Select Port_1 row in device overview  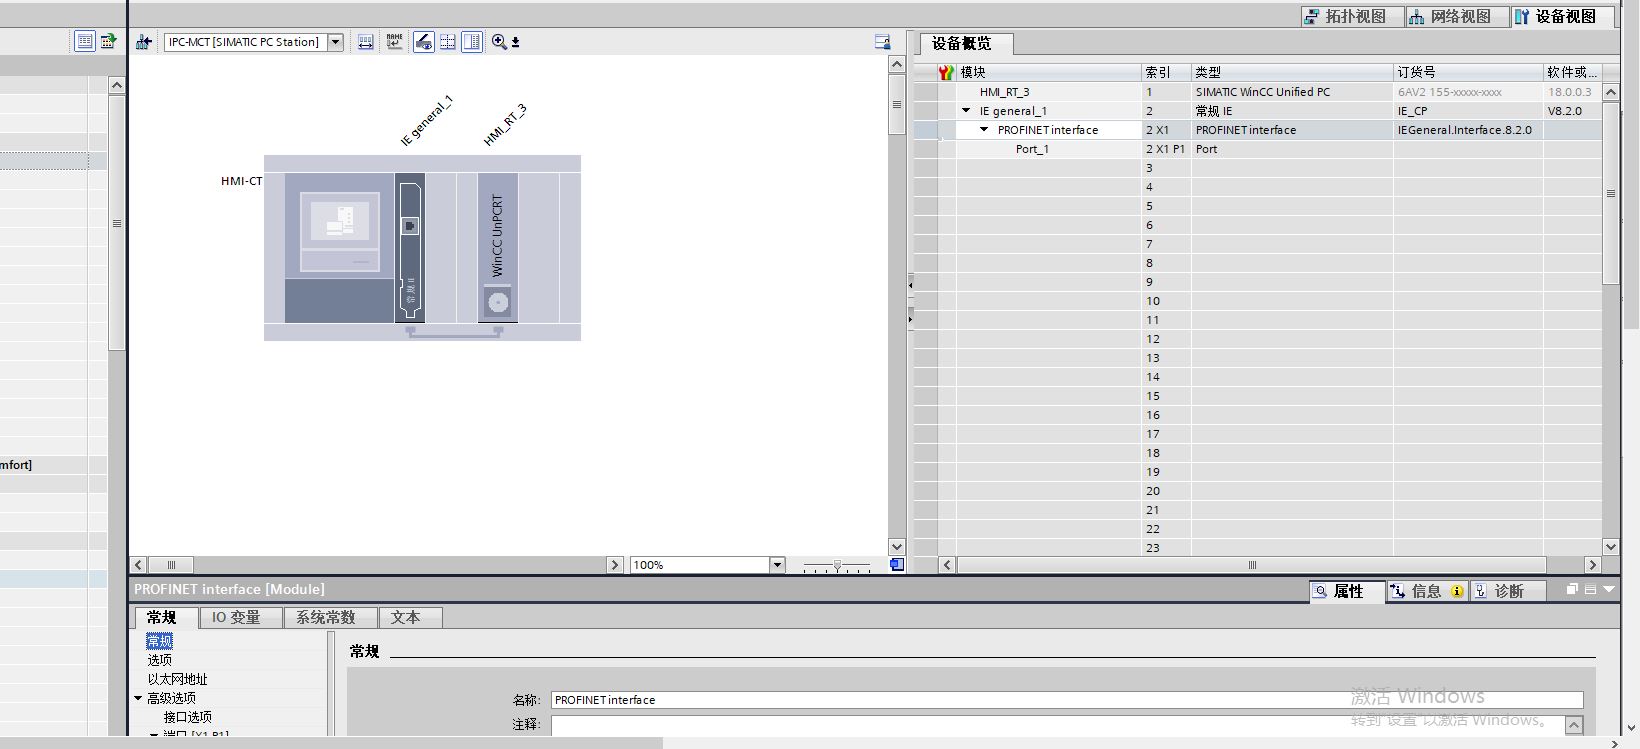pyautogui.click(x=1032, y=149)
